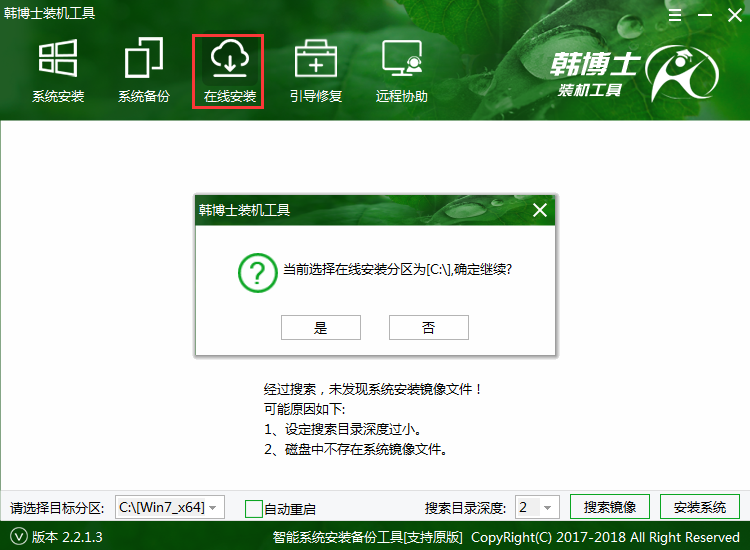Click the version shield icon in status bar

click(17, 537)
